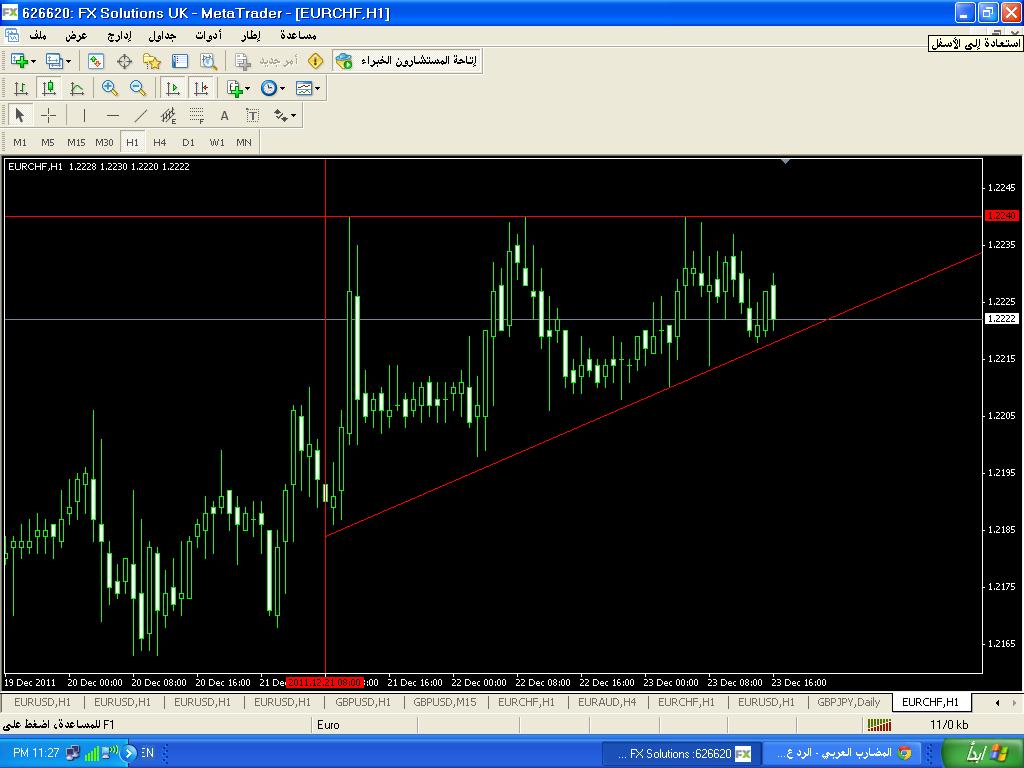This screenshot has height=768, width=1024.
Task: Switch to M30 timeframe
Action: coord(104,142)
